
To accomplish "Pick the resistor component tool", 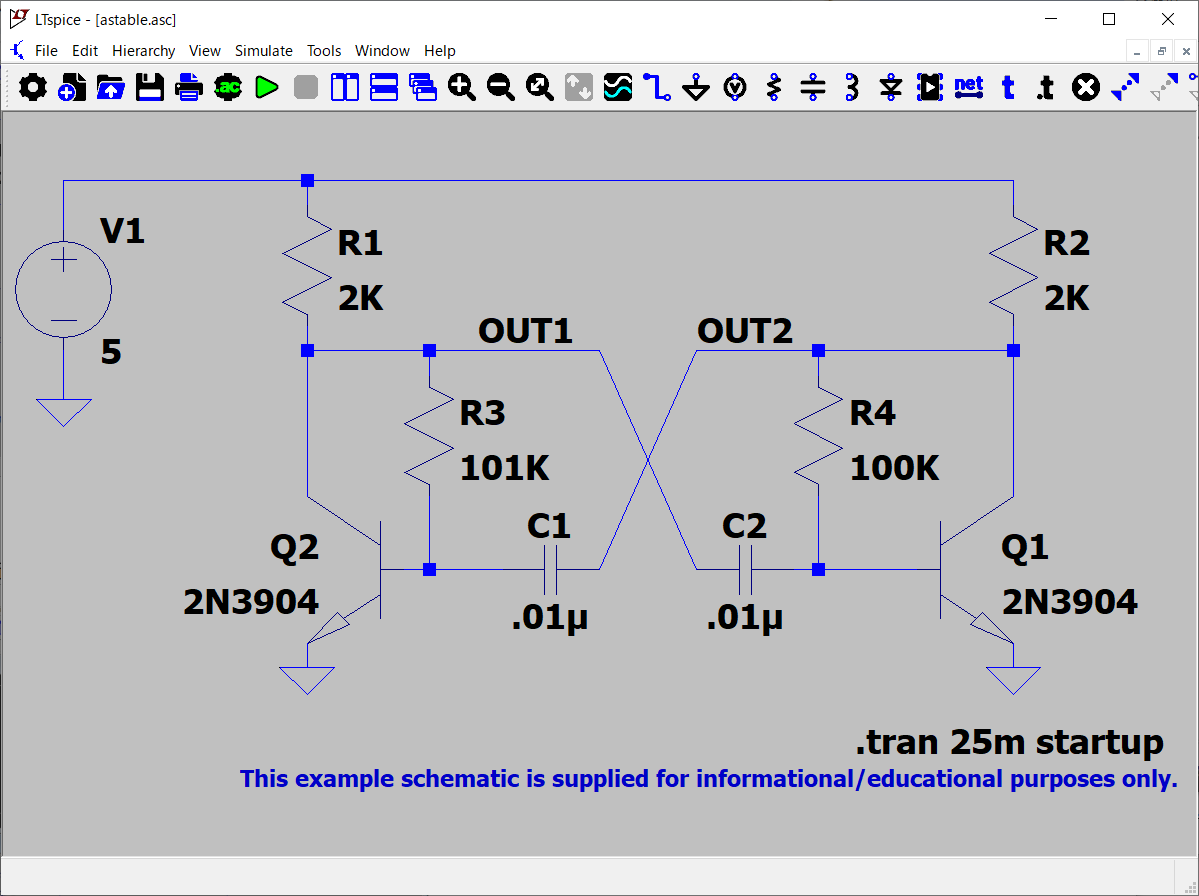I will 774,88.
